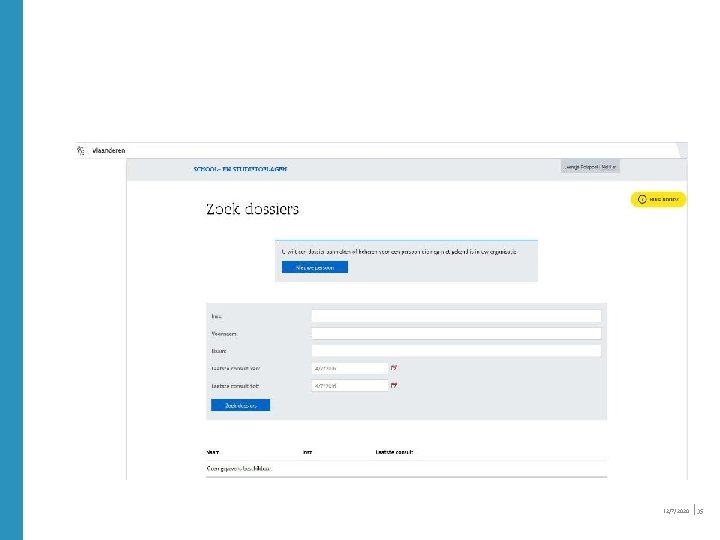This screenshot has height=540, width=720.
Task: Click the 'Vlaanderen' text in top bar
Action: pyautogui.click(x=108, y=151)
